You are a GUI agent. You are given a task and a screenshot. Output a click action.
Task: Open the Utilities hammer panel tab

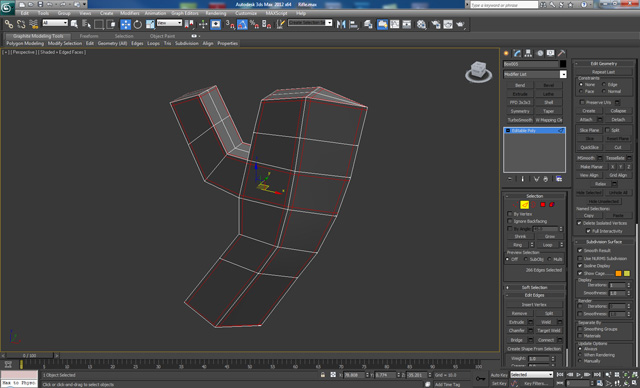coord(562,53)
